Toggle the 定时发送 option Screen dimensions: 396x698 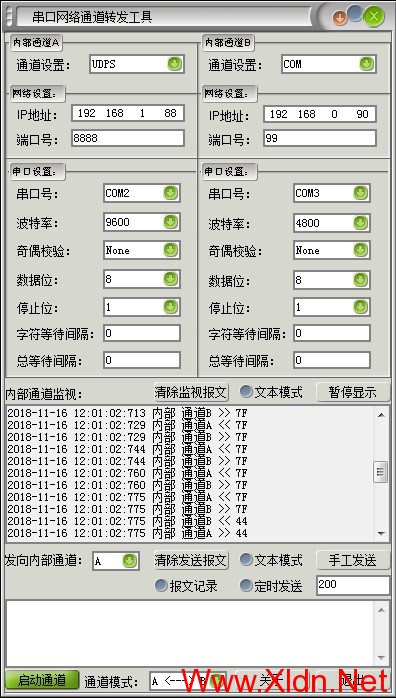coord(271,586)
